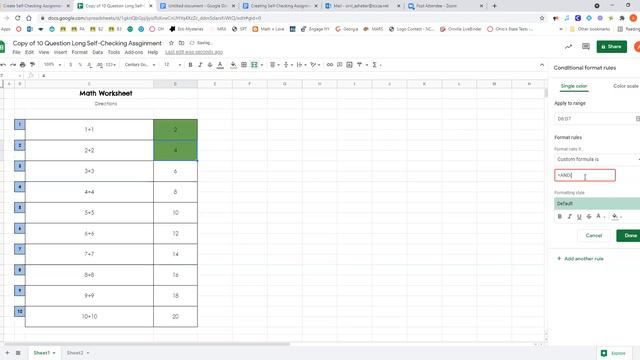Viewport: 640px width, 360px height.
Task: Click the Functions sigma icon
Action: pyautogui.click(x=374, y=65)
